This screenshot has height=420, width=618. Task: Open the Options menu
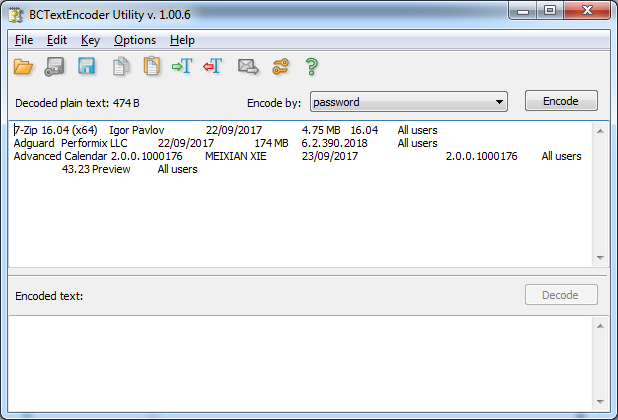pyautogui.click(x=135, y=40)
